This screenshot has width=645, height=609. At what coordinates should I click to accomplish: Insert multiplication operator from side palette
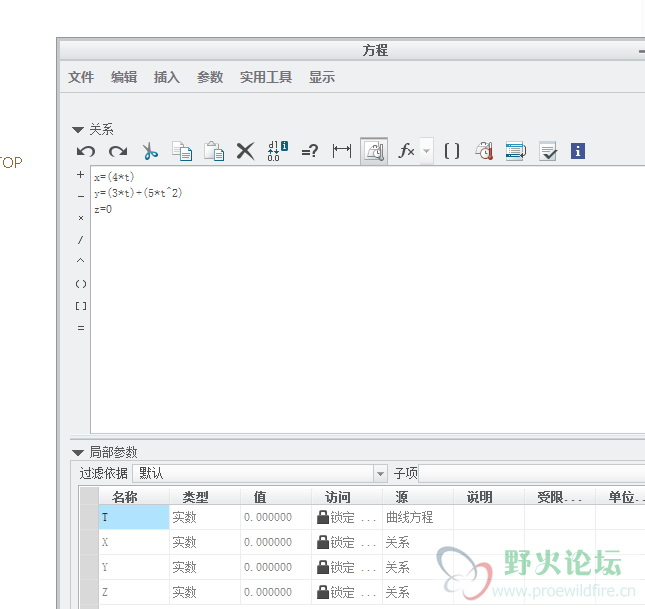(x=81, y=218)
